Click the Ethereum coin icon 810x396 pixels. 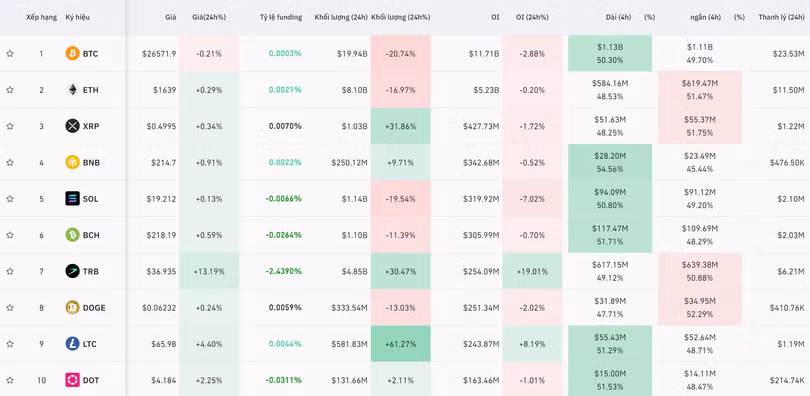coord(72,90)
